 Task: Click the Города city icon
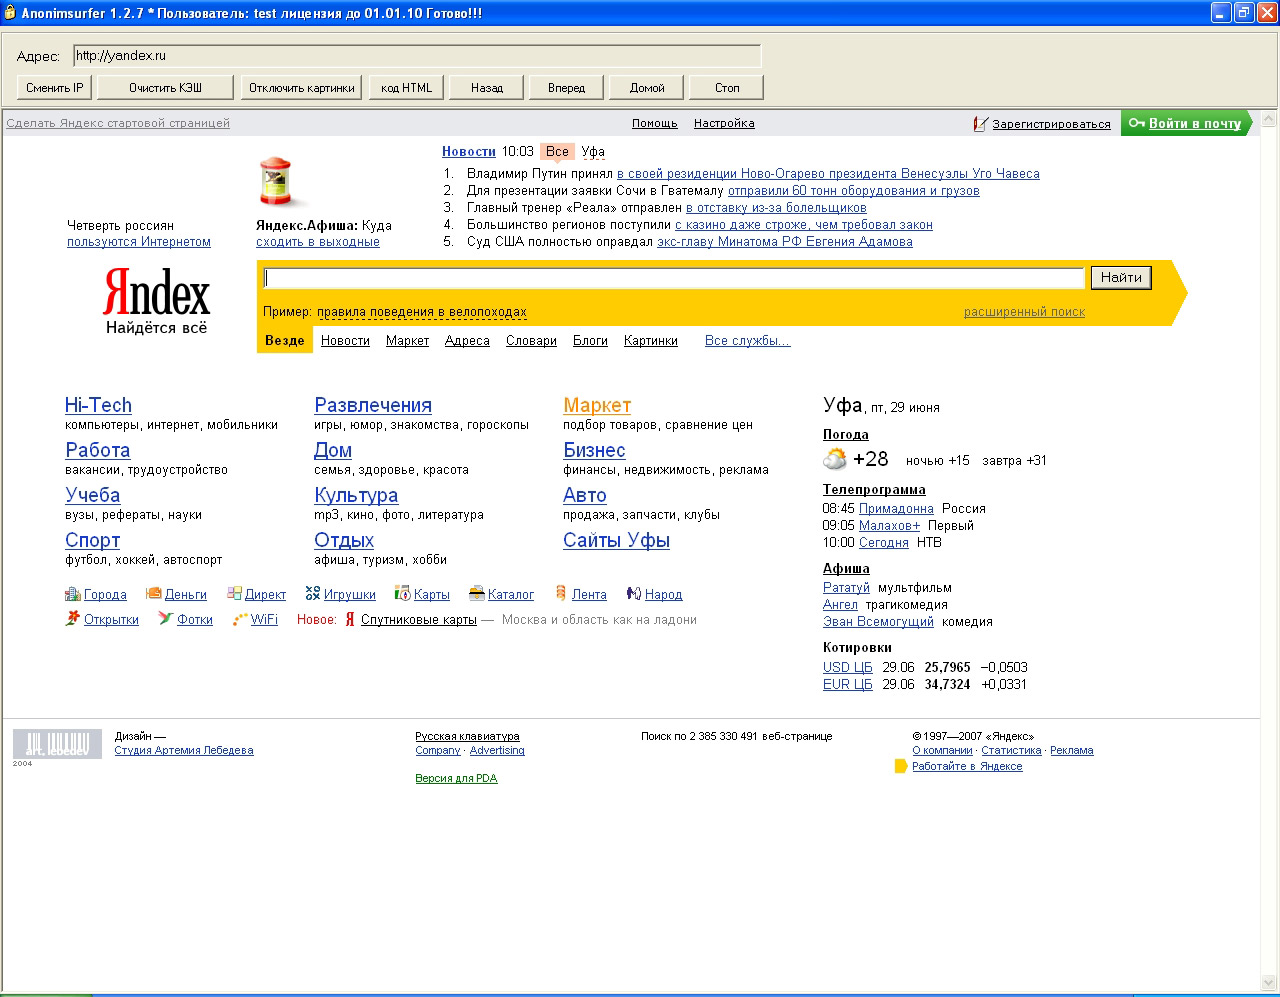click(72, 594)
